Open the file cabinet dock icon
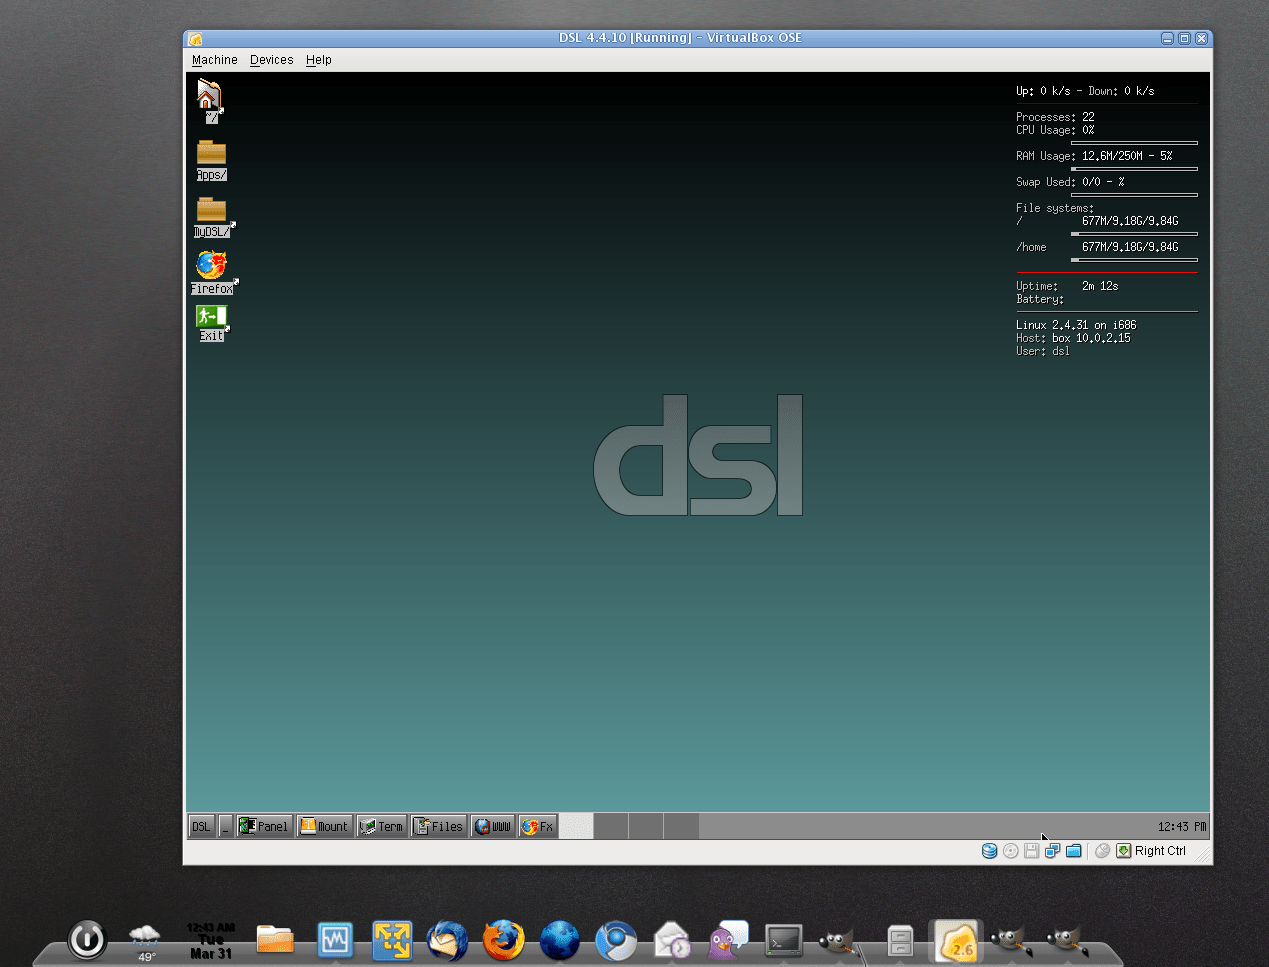The height and width of the screenshot is (967, 1269). click(x=900, y=941)
